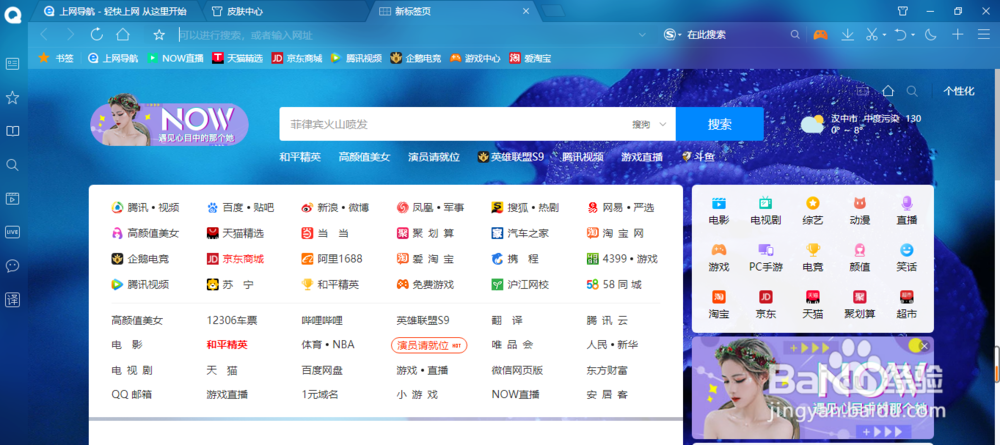Toggle night mode with the moon icon

pos(930,34)
